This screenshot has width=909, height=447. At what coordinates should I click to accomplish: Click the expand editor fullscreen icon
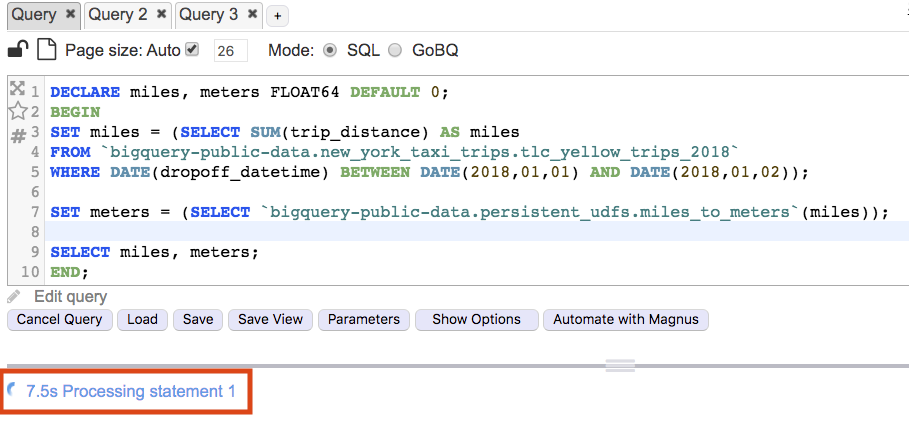click(x=17, y=90)
